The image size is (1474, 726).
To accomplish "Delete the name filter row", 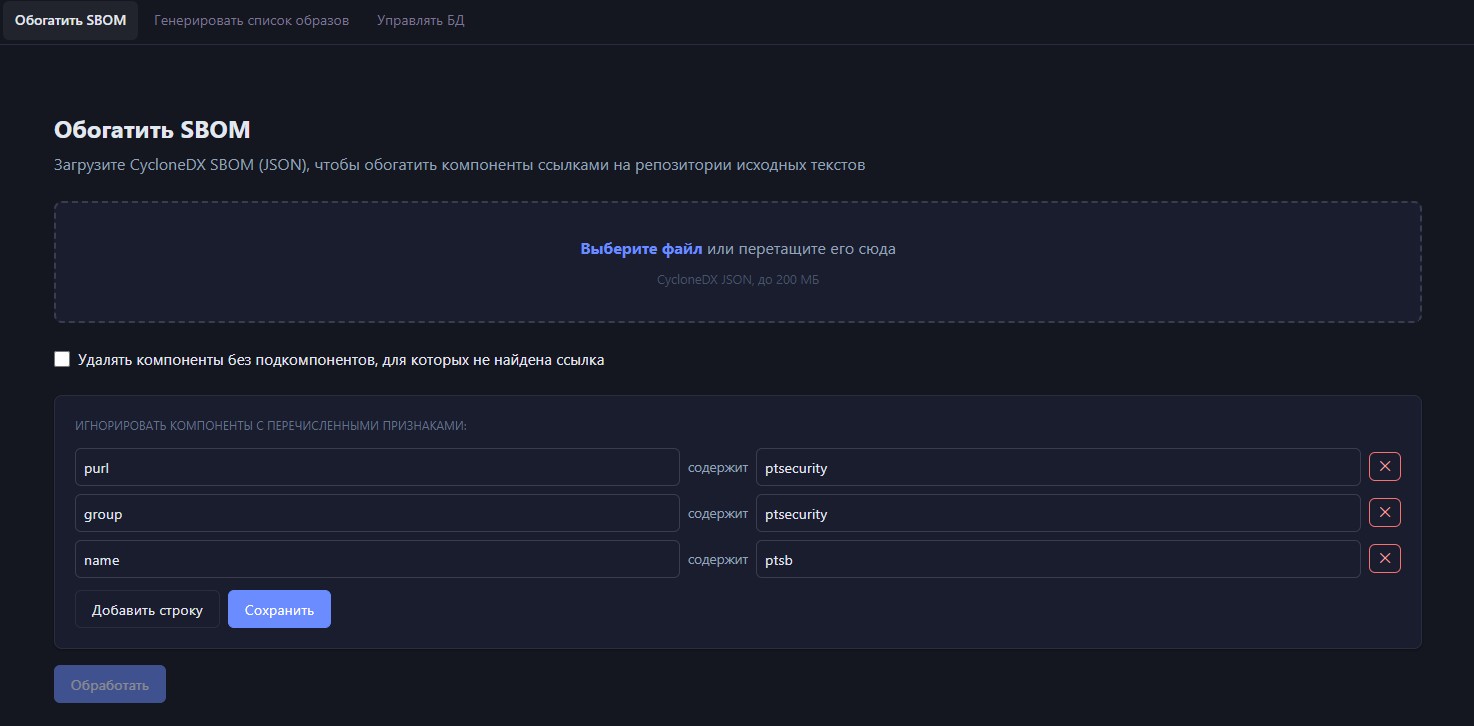I will (x=1384, y=559).
